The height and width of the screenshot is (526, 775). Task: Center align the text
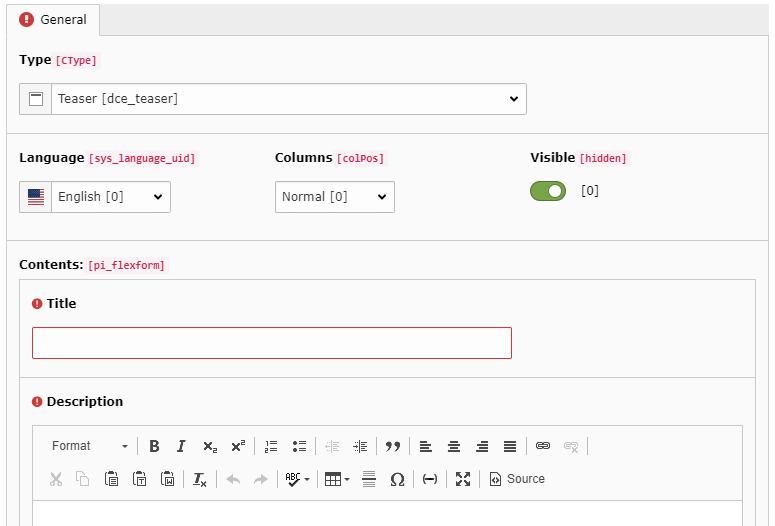point(454,446)
